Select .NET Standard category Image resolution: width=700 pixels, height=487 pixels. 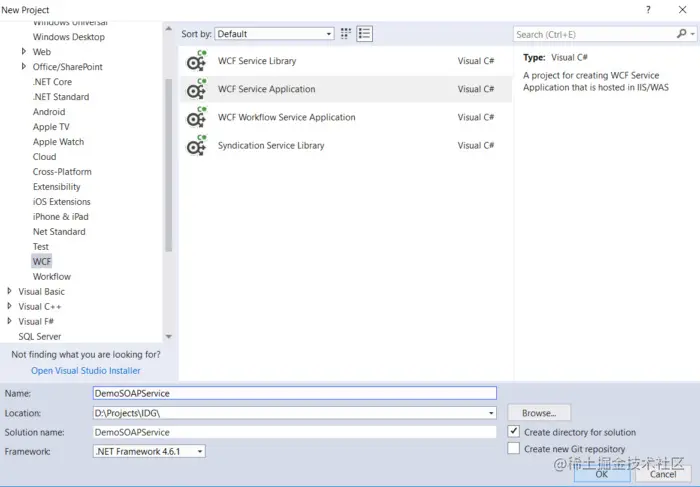(61, 97)
